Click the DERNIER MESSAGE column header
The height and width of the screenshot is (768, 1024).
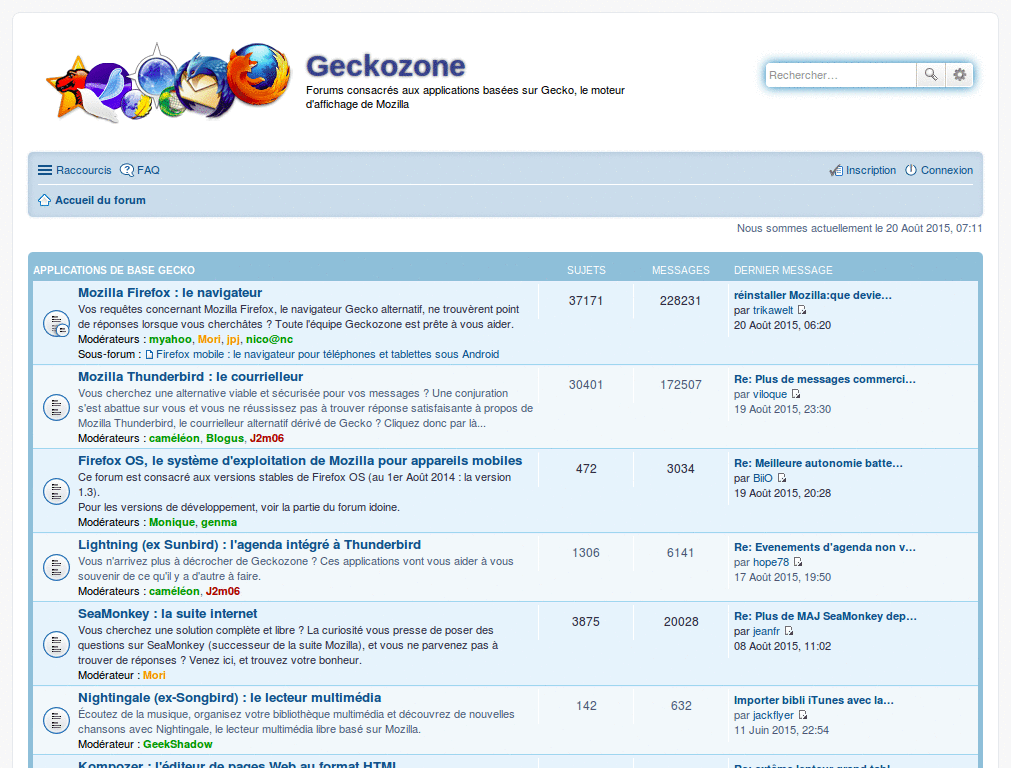click(784, 270)
